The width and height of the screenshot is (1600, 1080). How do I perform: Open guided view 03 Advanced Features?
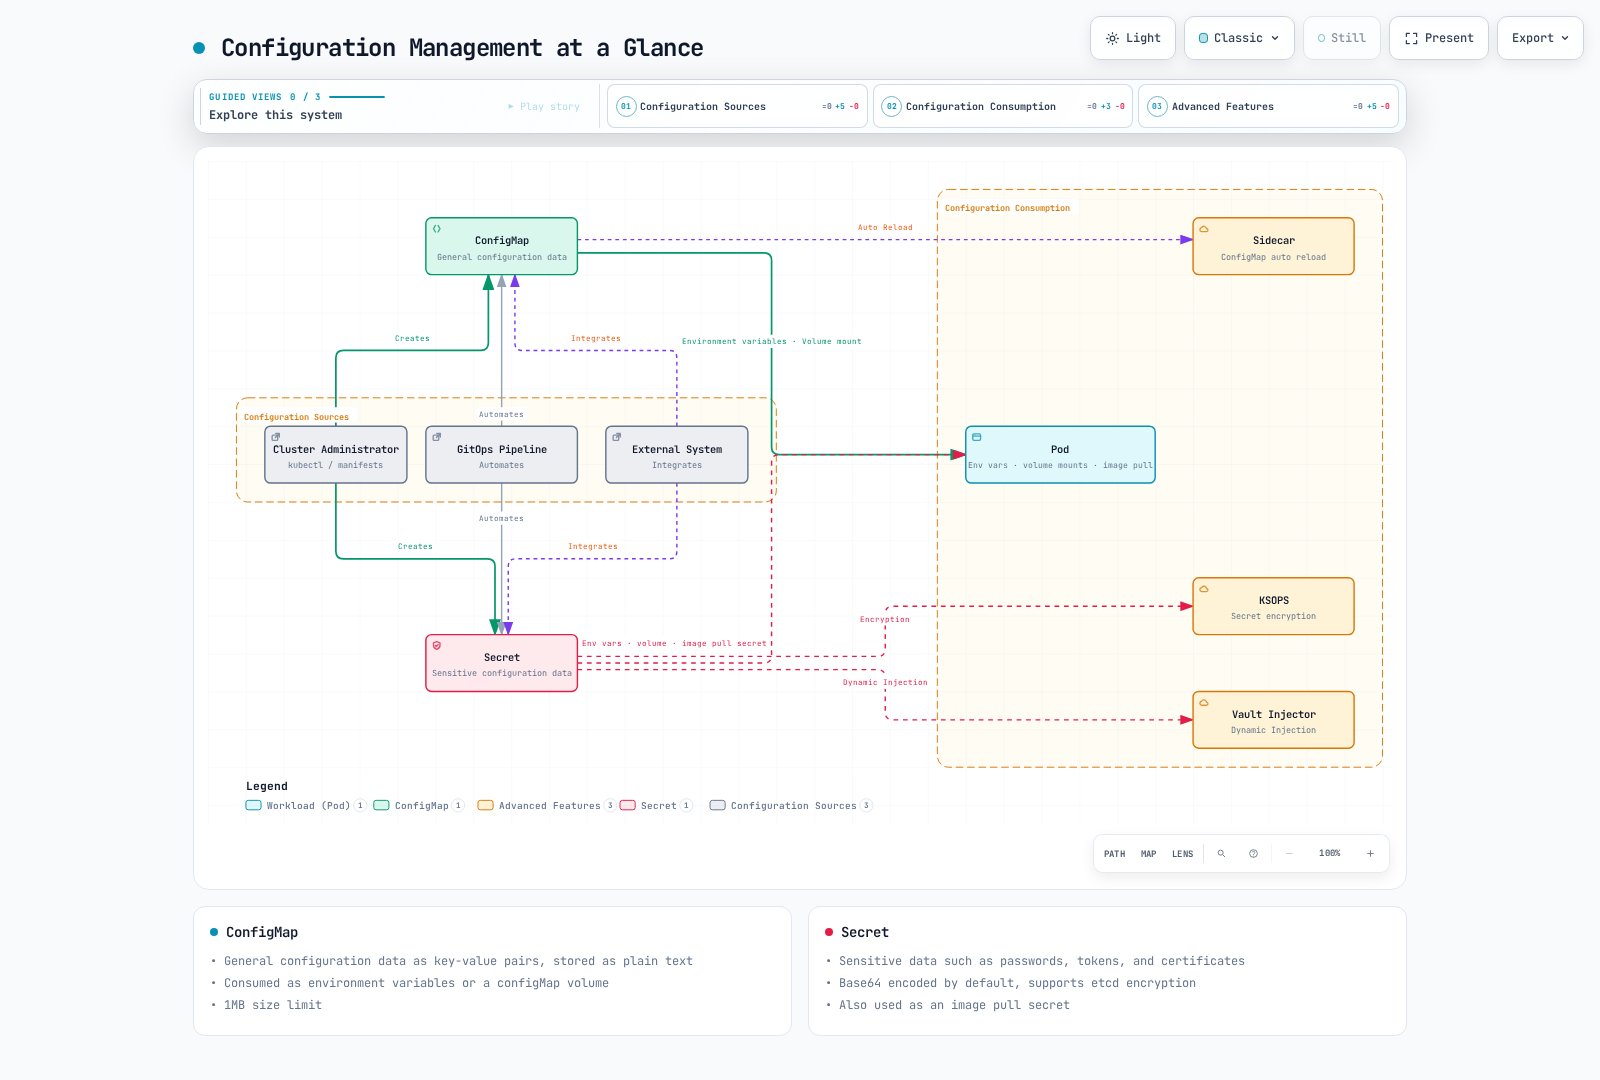click(x=1268, y=106)
